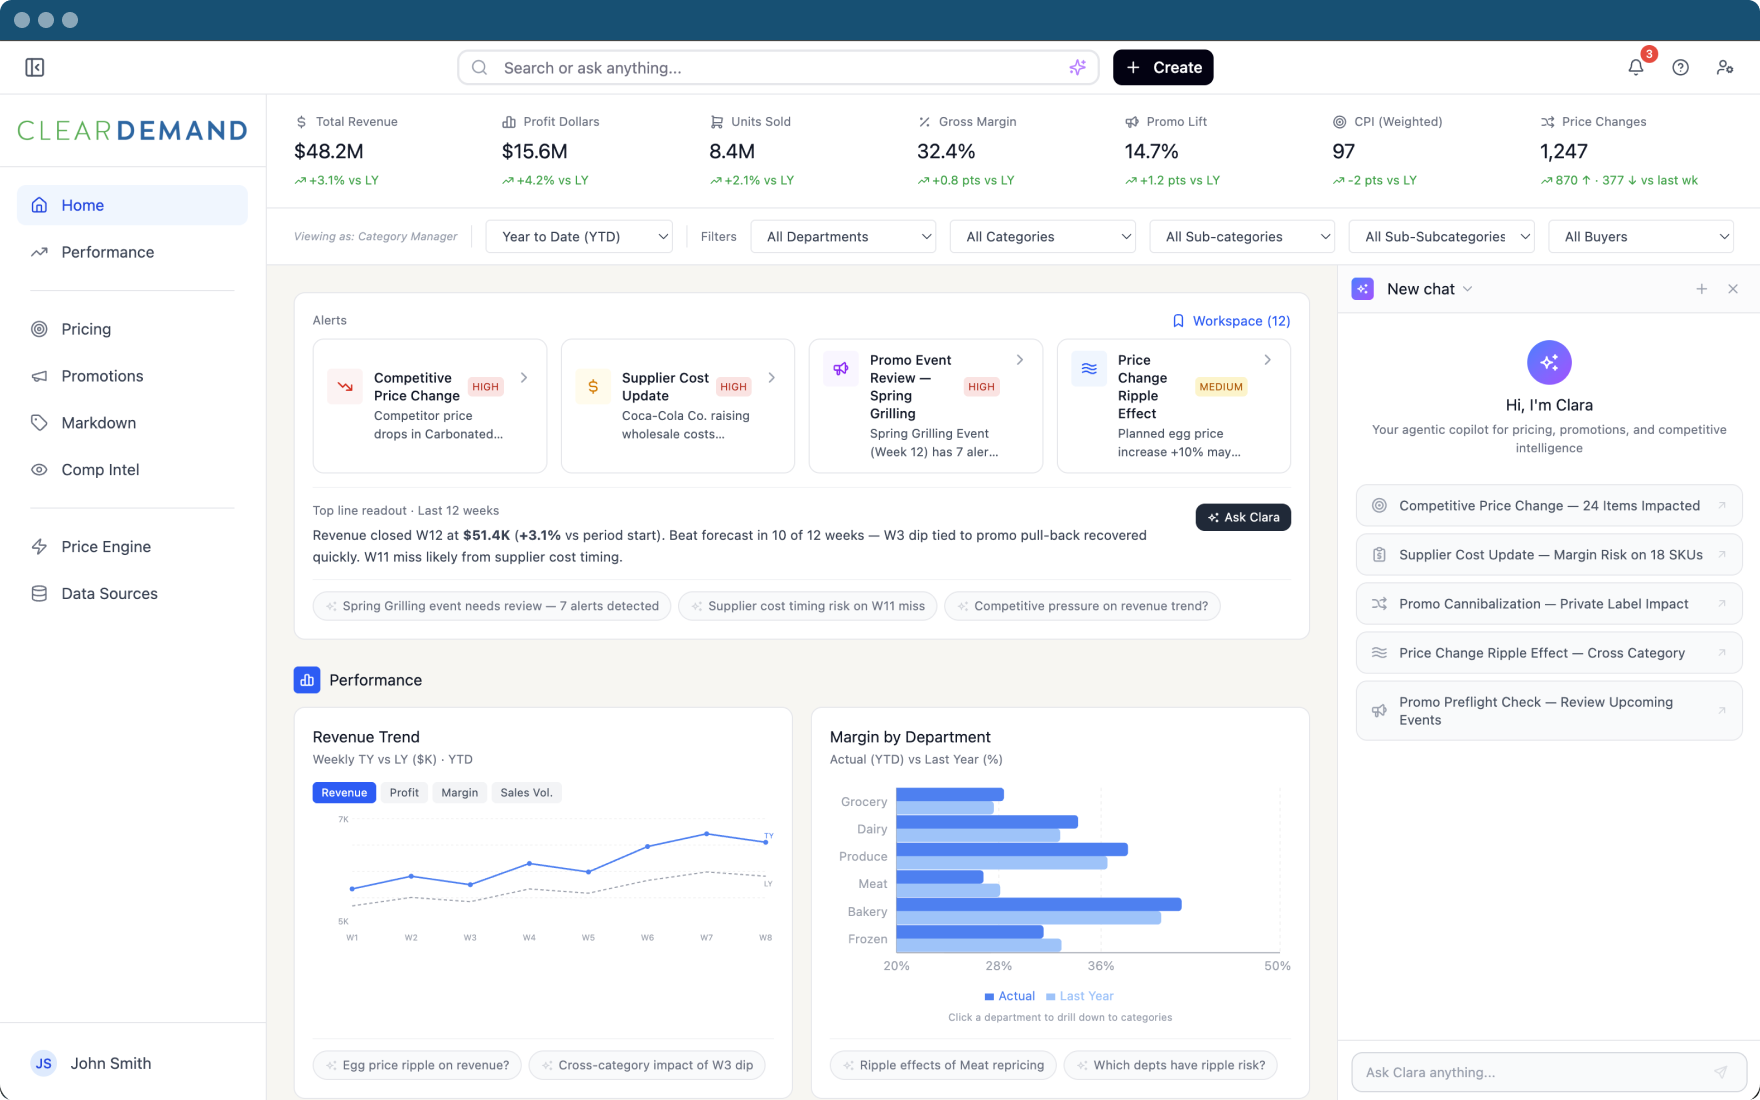Expand the All Departments filter
This screenshot has height=1100, width=1760.
[842, 237]
